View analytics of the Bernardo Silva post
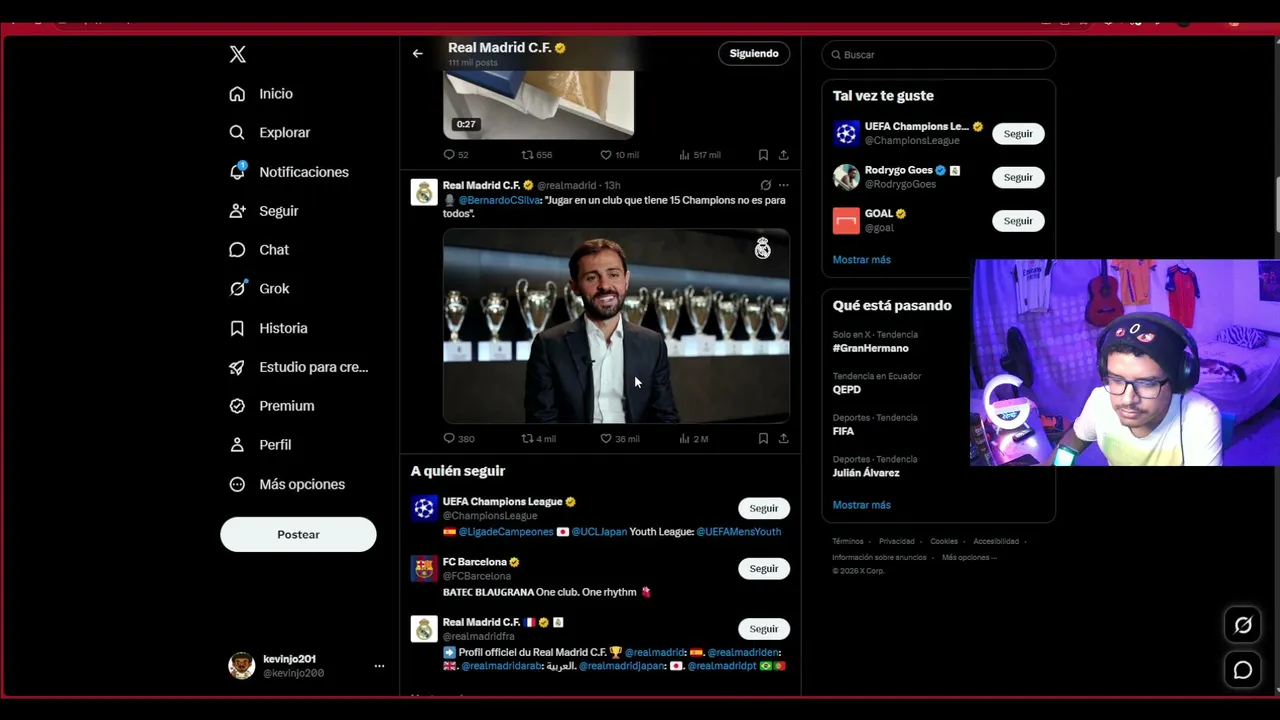This screenshot has width=1280, height=720. (685, 438)
